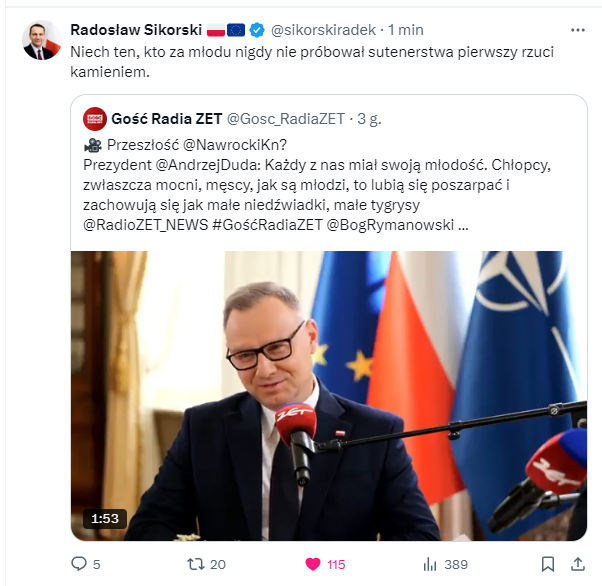Open the 1 min post timestamp
602x586 pixels.
point(405,30)
